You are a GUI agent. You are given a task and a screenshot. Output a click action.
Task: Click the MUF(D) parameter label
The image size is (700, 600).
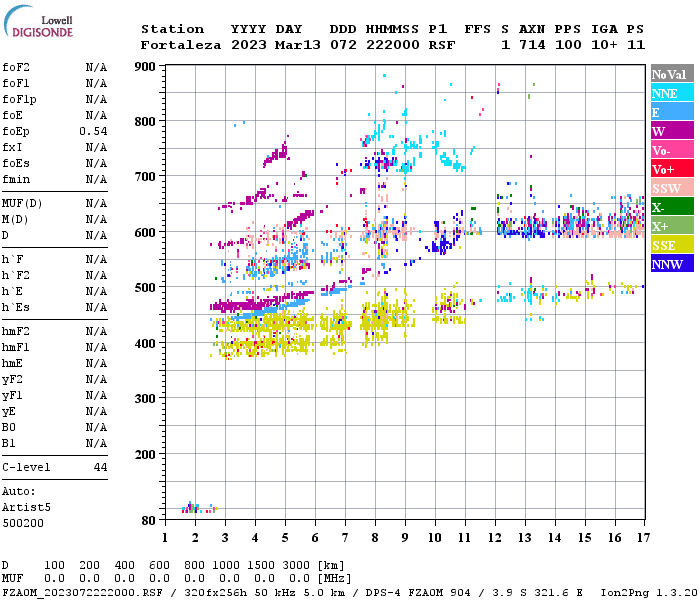pos(22,204)
